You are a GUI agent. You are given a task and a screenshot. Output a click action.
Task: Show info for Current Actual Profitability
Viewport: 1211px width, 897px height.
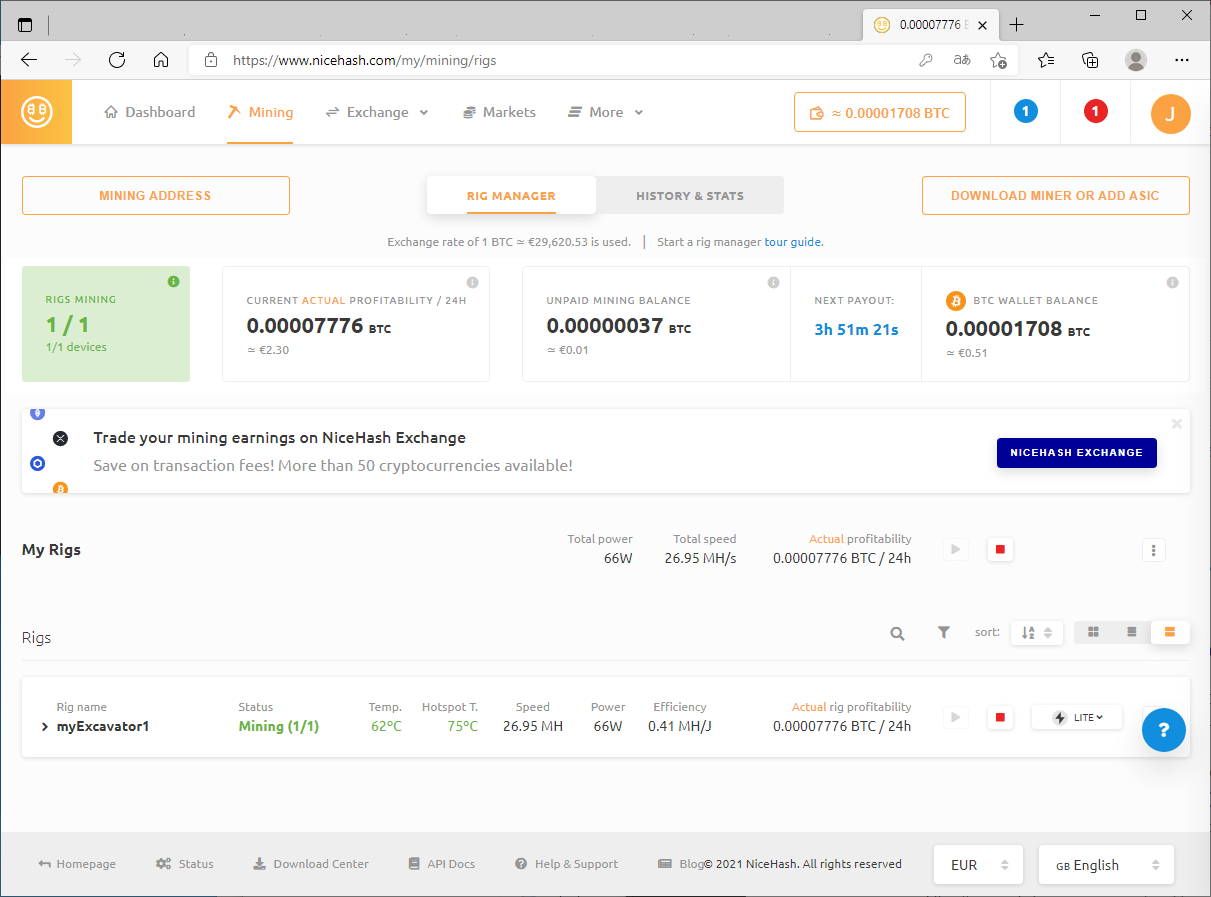(472, 283)
